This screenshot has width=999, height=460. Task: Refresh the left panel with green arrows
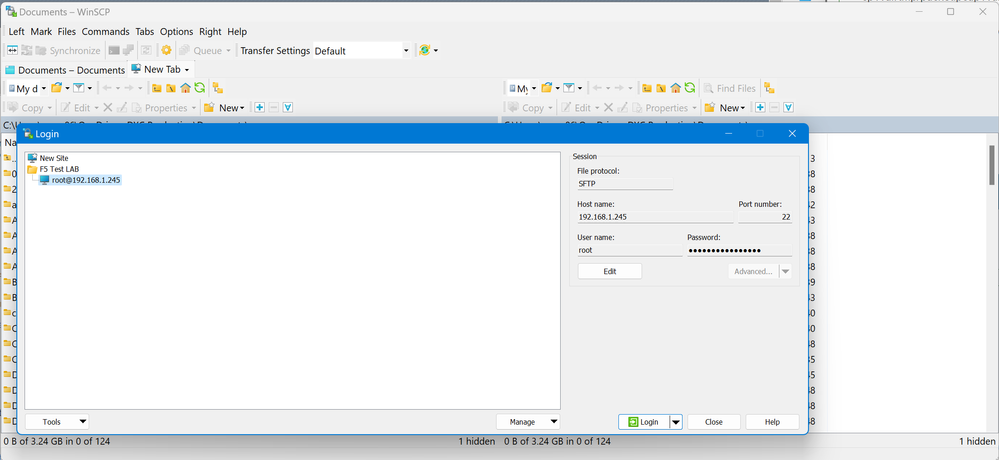(x=199, y=88)
